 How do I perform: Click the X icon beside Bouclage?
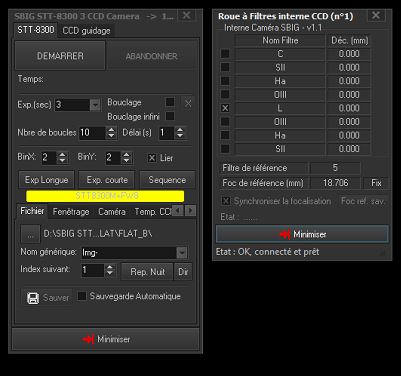[188, 103]
